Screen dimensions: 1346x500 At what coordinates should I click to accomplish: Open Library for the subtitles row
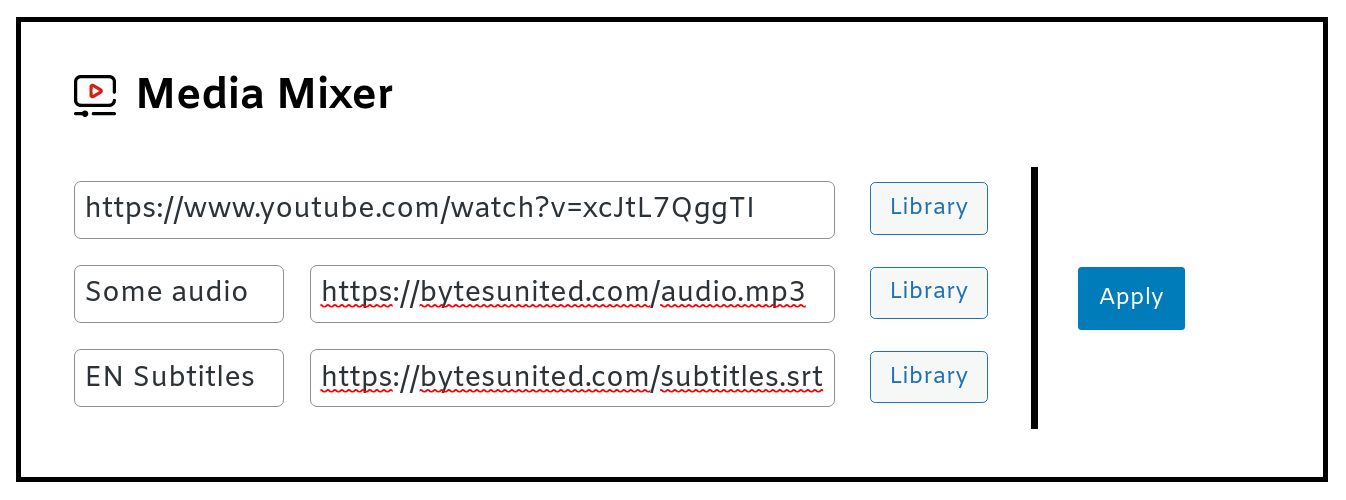click(x=928, y=376)
